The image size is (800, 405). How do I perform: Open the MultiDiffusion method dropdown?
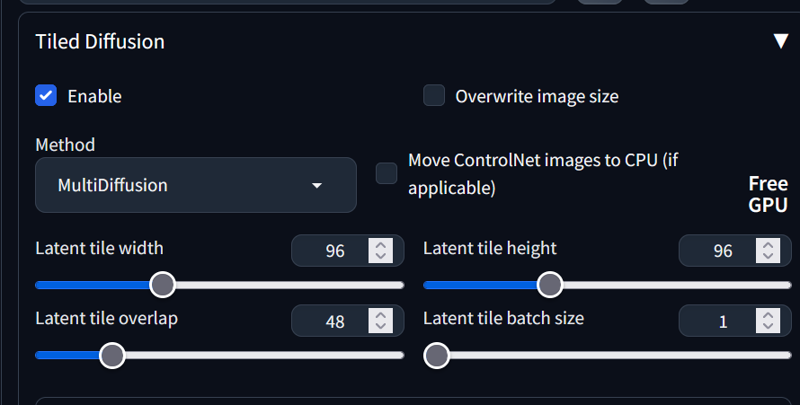click(x=195, y=185)
